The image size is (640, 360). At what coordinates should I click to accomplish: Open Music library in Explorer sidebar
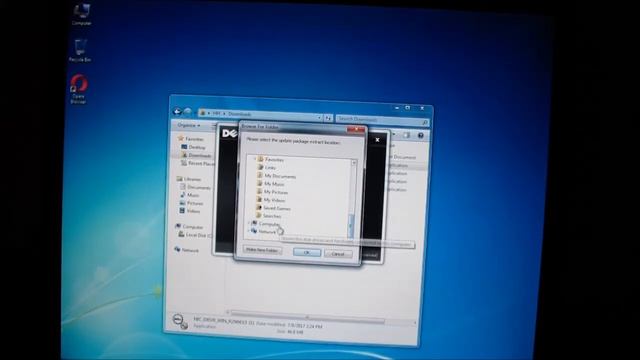point(190,195)
